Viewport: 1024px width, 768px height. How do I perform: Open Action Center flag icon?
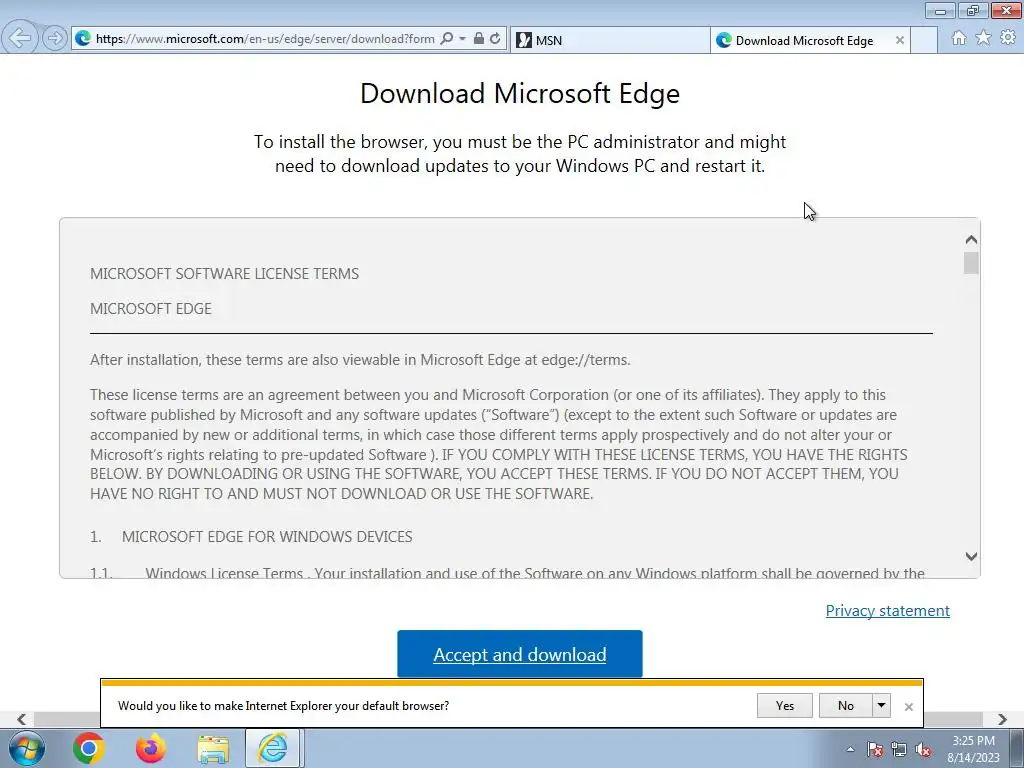tap(875, 750)
